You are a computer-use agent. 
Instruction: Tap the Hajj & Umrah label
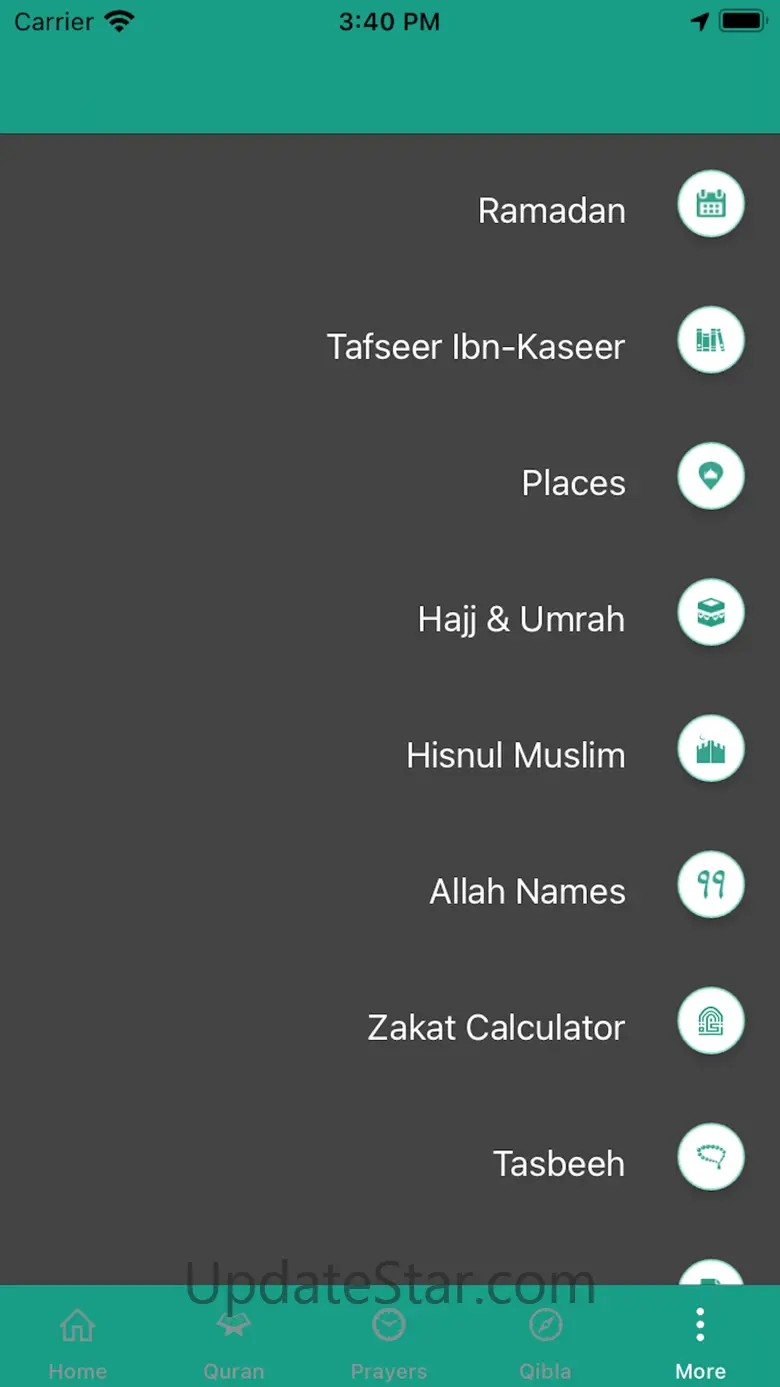[x=521, y=620]
